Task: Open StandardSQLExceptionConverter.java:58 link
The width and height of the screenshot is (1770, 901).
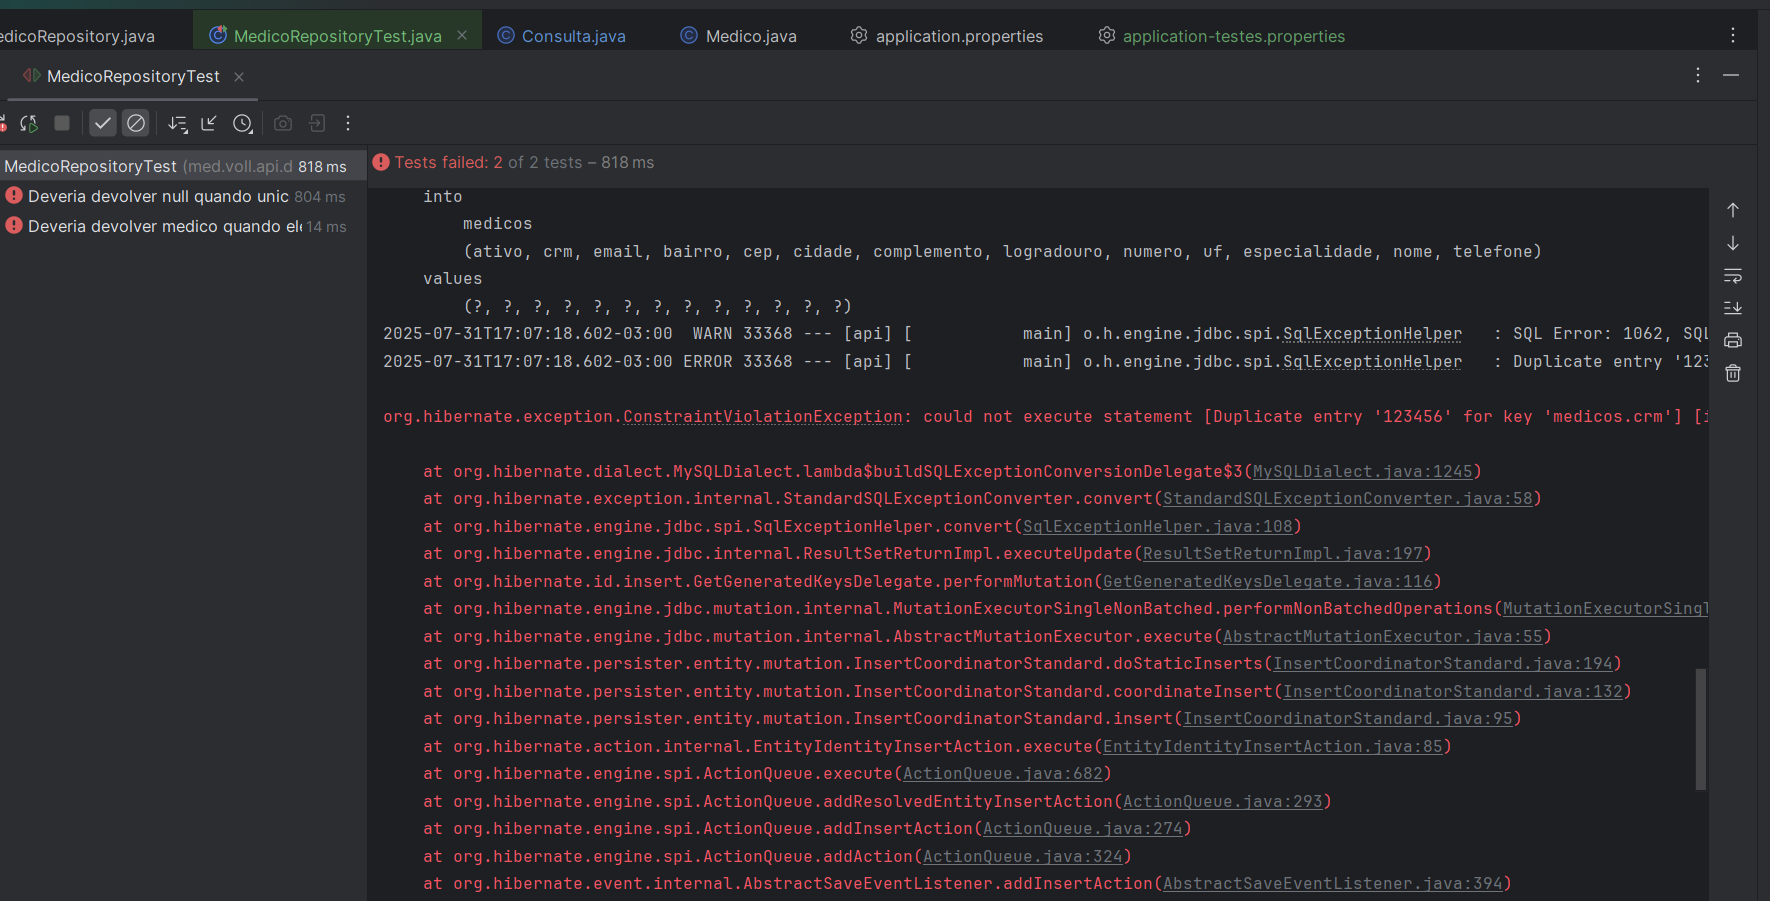Action: point(1348,498)
